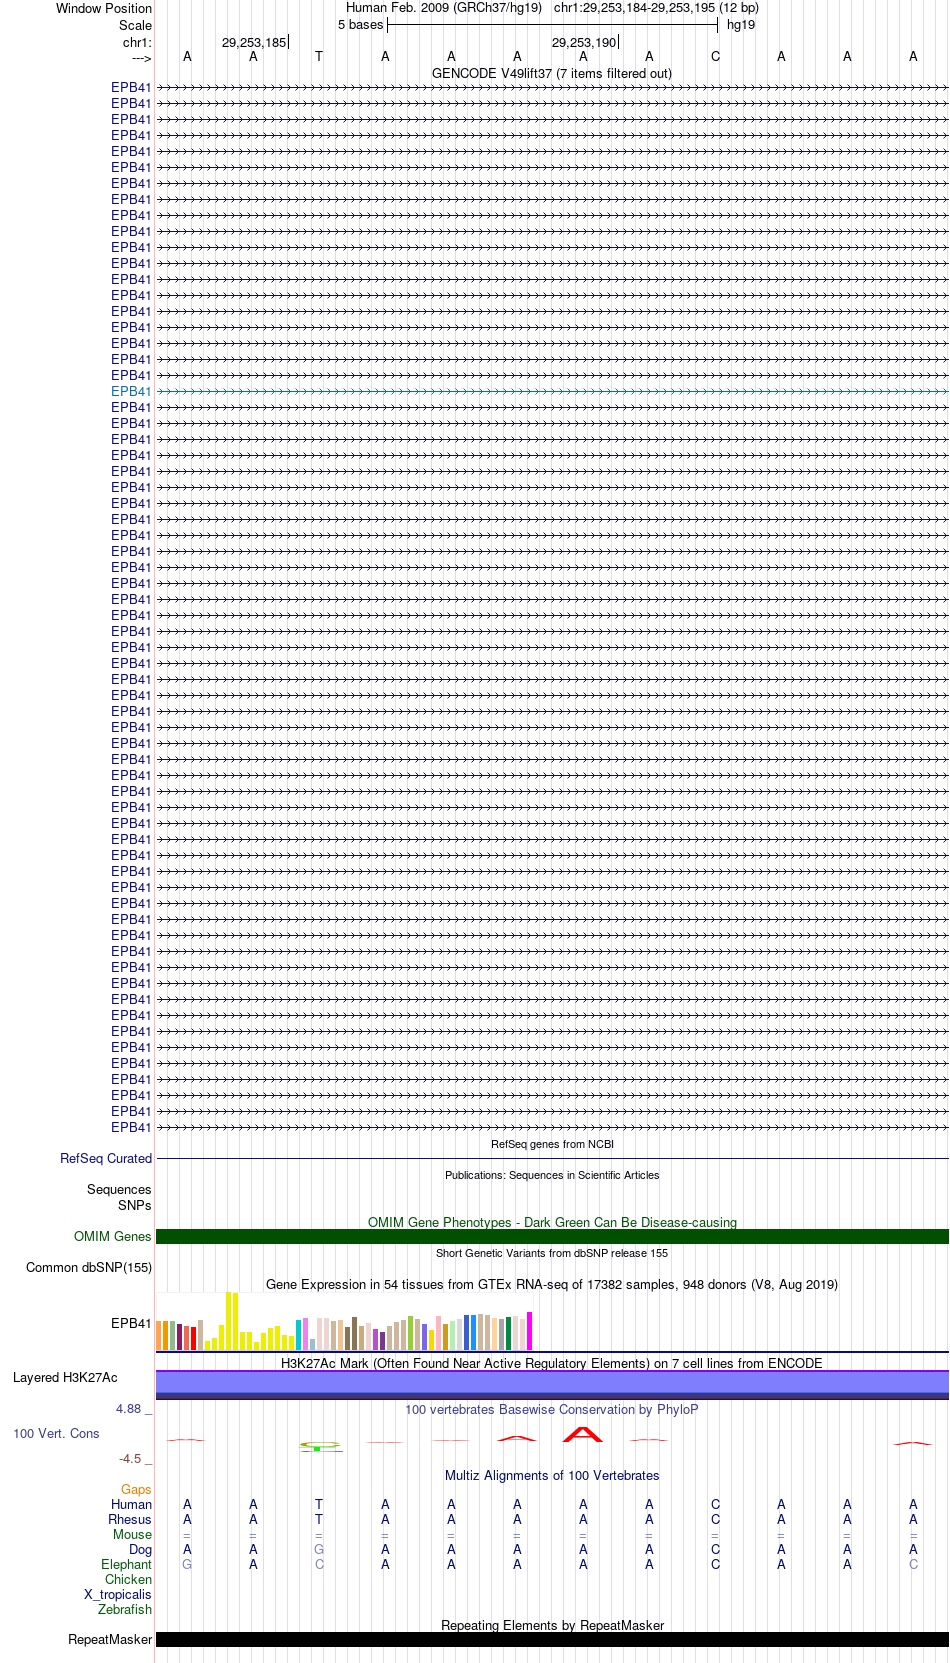Click the tall red A in PhyloP track
The height and width of the screenshot is (1663, 950).
pyautogui.click(x=583, y=1434)
